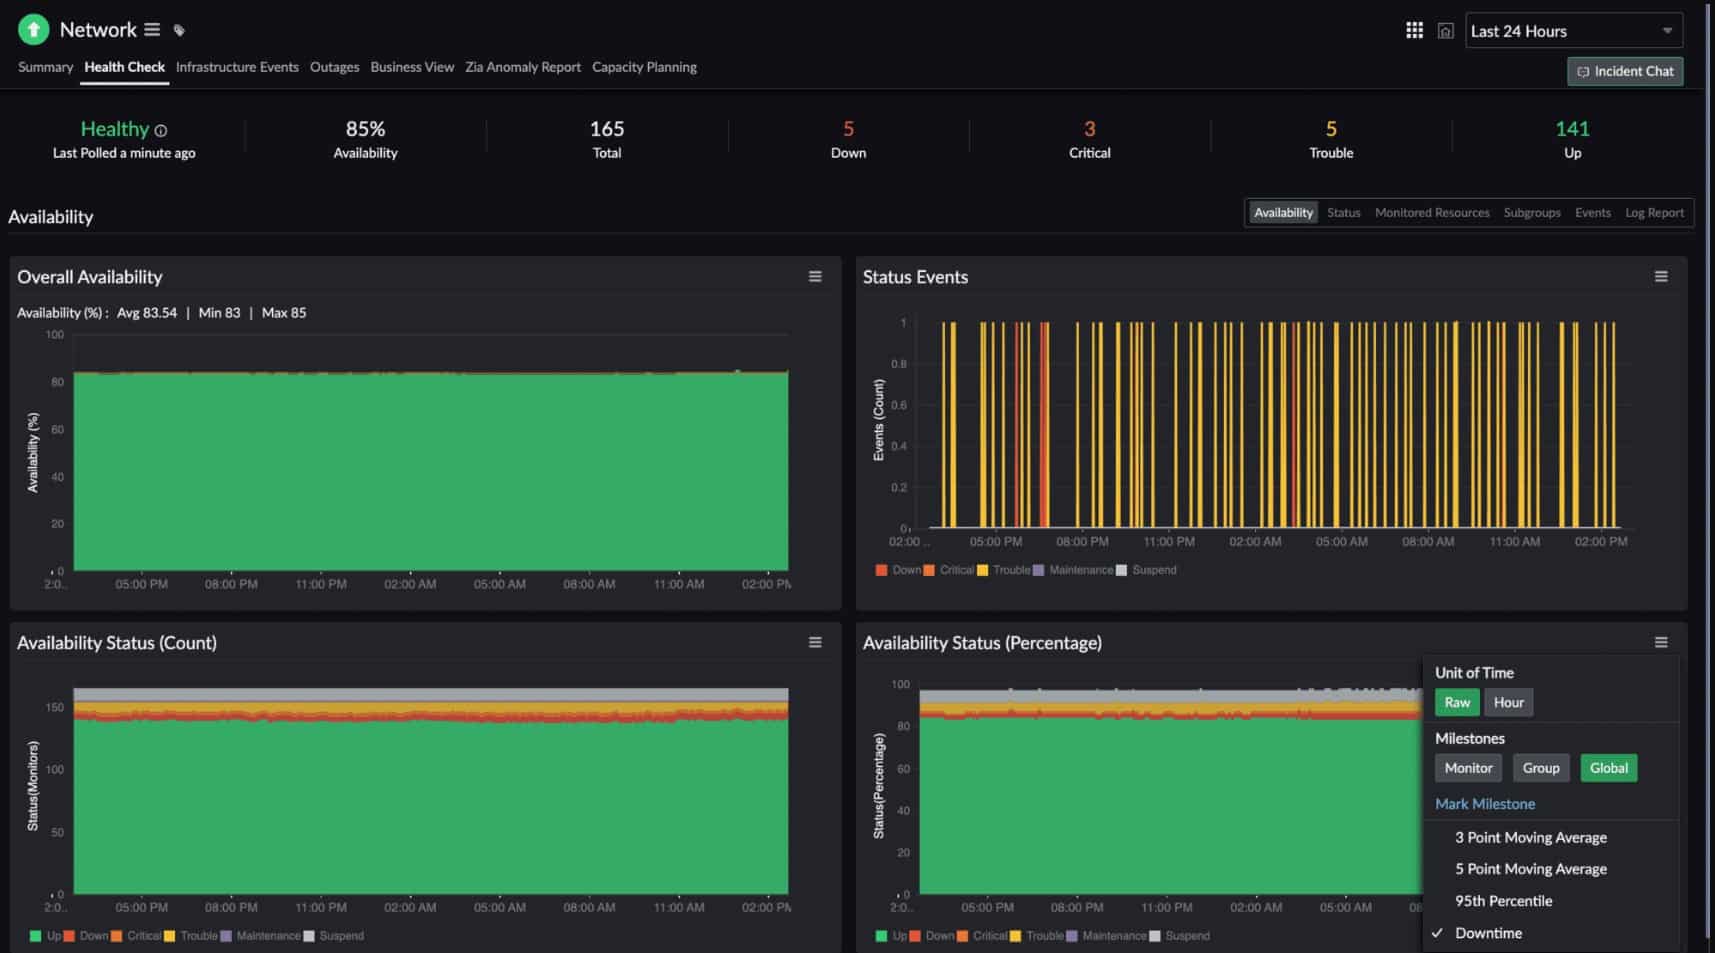Open the Availability Status (Count) panel menu
1715x953 pixels.
coord(815,642)
